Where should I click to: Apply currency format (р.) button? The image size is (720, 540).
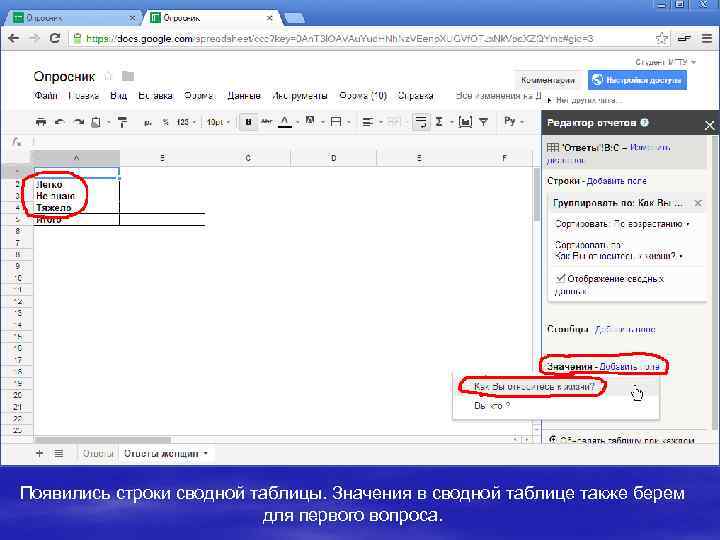click(x=147, y=123)
